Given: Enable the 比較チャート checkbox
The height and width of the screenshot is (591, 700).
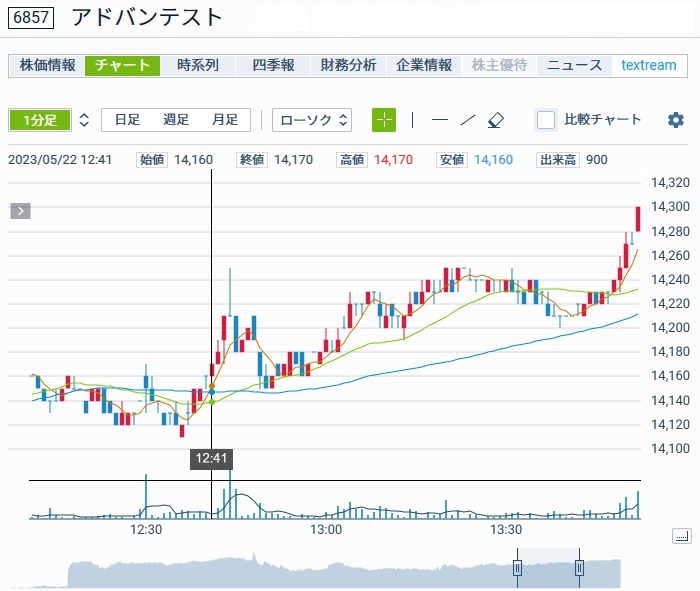Looking at the screenshot, I should coord(546,120).
